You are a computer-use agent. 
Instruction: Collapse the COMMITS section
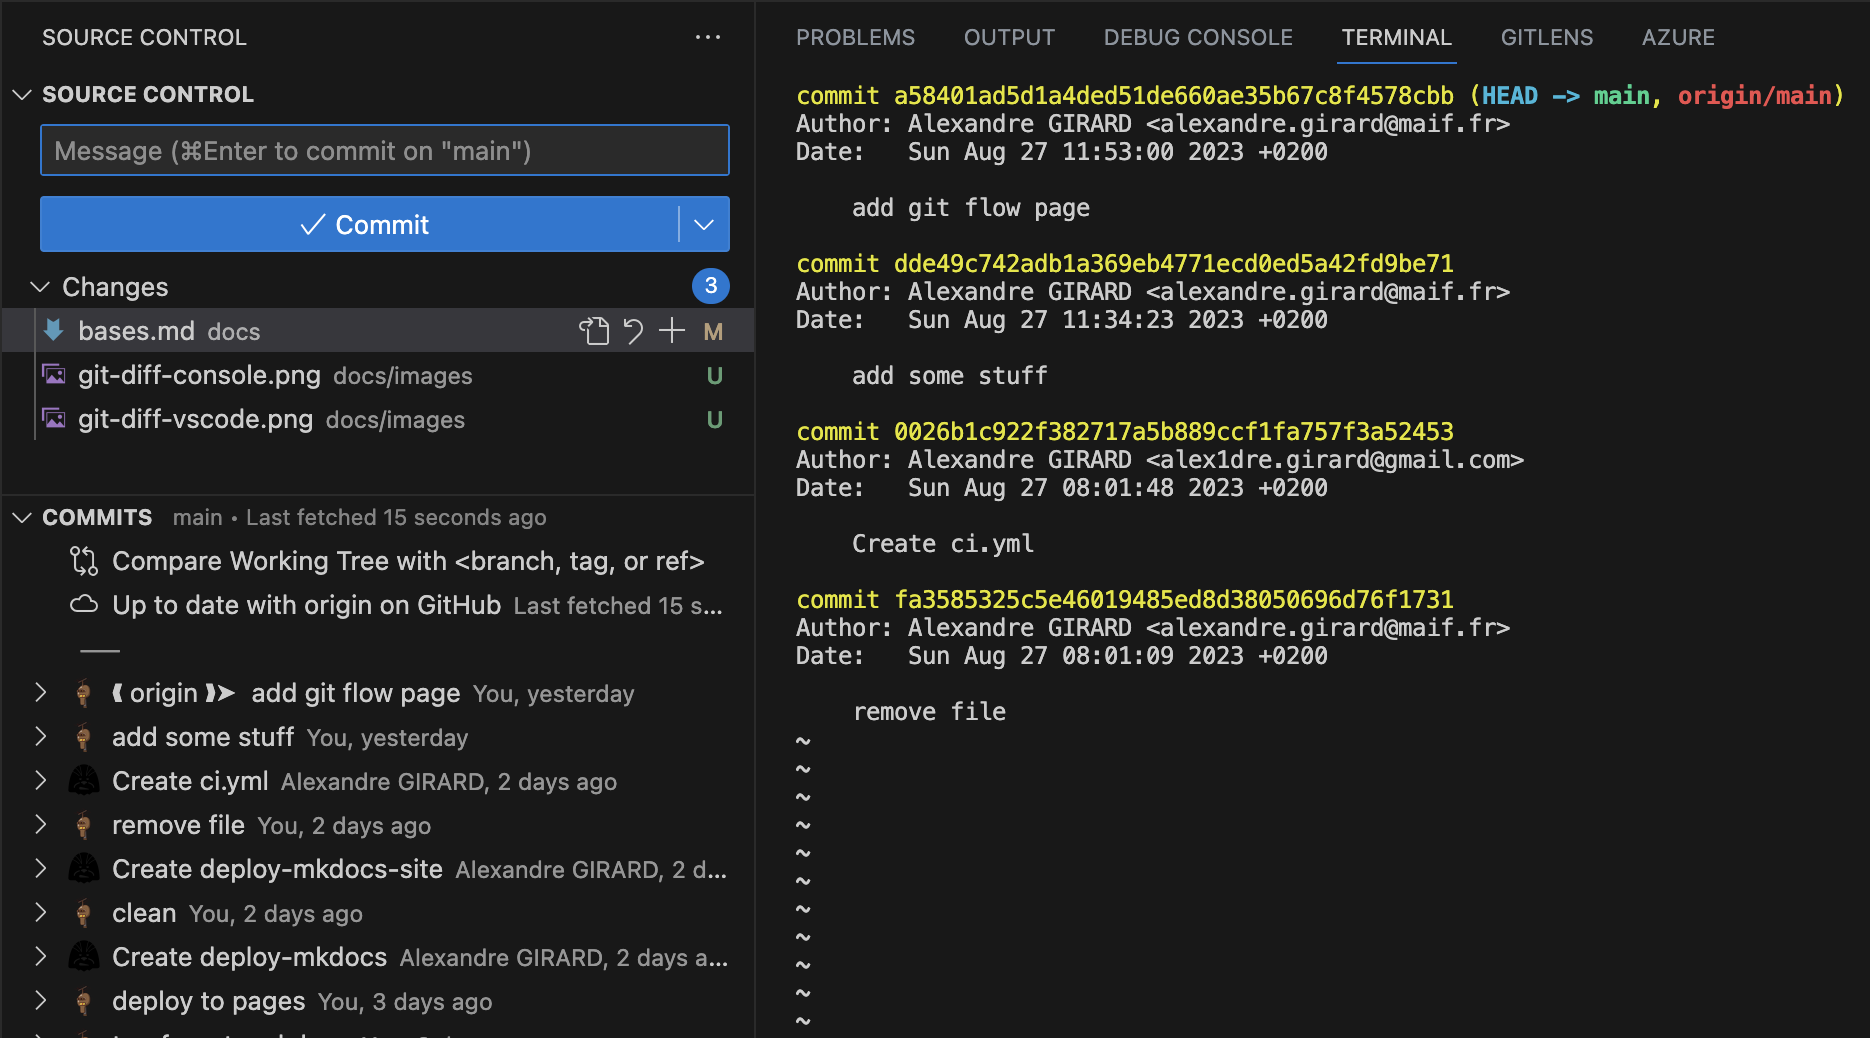[22, 517]
